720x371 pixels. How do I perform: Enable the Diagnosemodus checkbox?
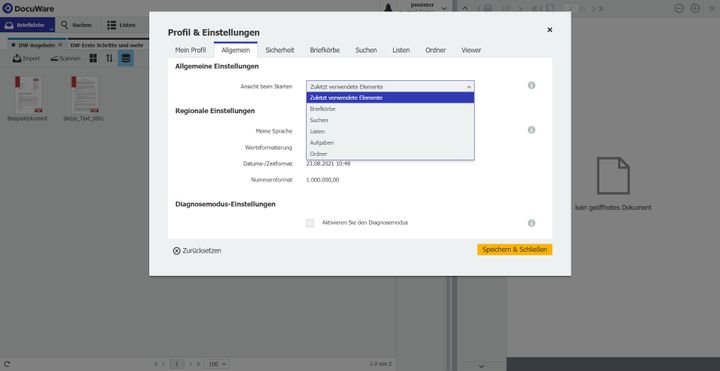pyautogui.click(x=310, y=223)
